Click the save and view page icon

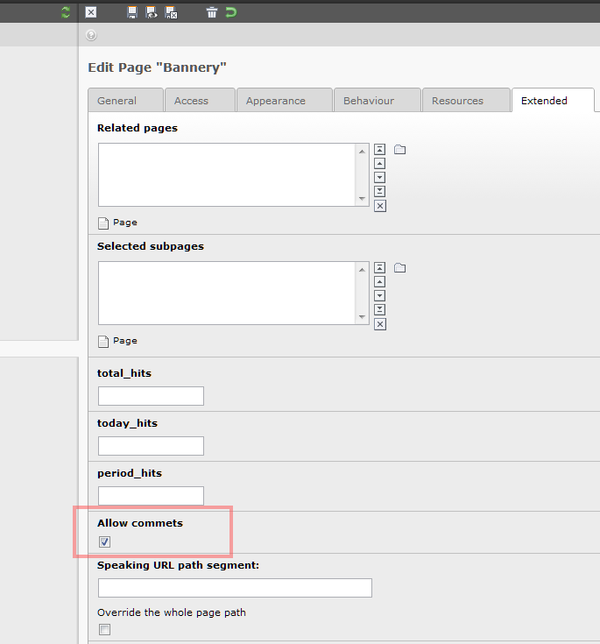pos(151,12)
